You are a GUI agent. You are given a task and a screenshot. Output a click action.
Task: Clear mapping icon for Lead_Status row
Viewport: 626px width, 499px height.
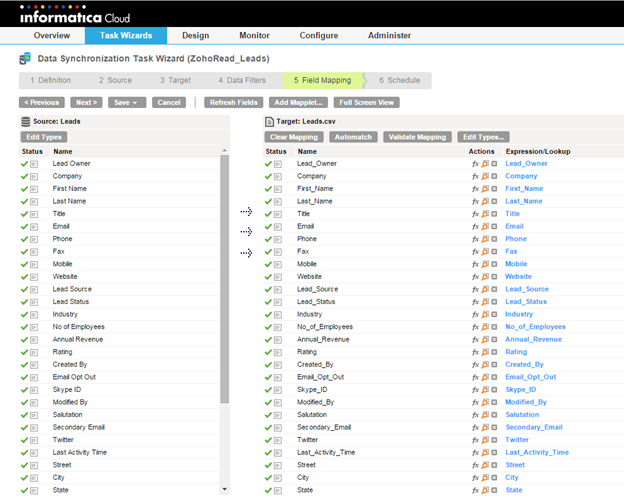(x=494, y=302)
